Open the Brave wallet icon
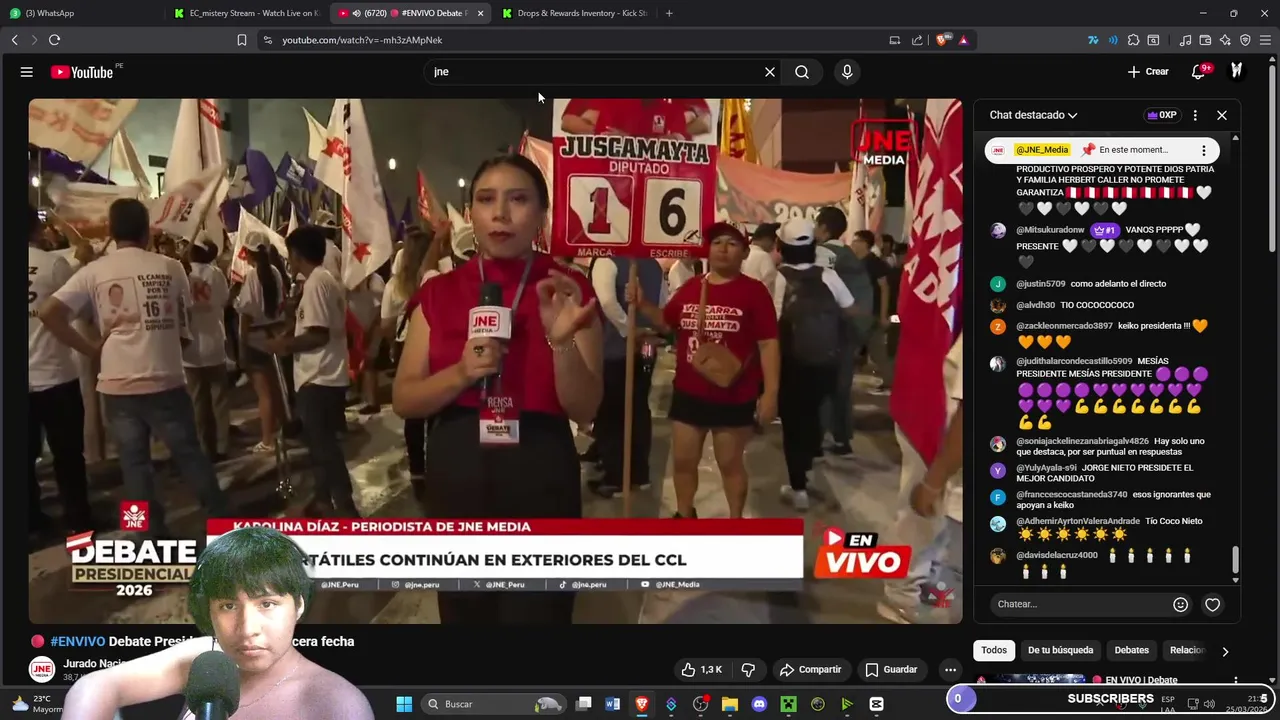Screen dimensions: 1280x720 point(1205,40)
